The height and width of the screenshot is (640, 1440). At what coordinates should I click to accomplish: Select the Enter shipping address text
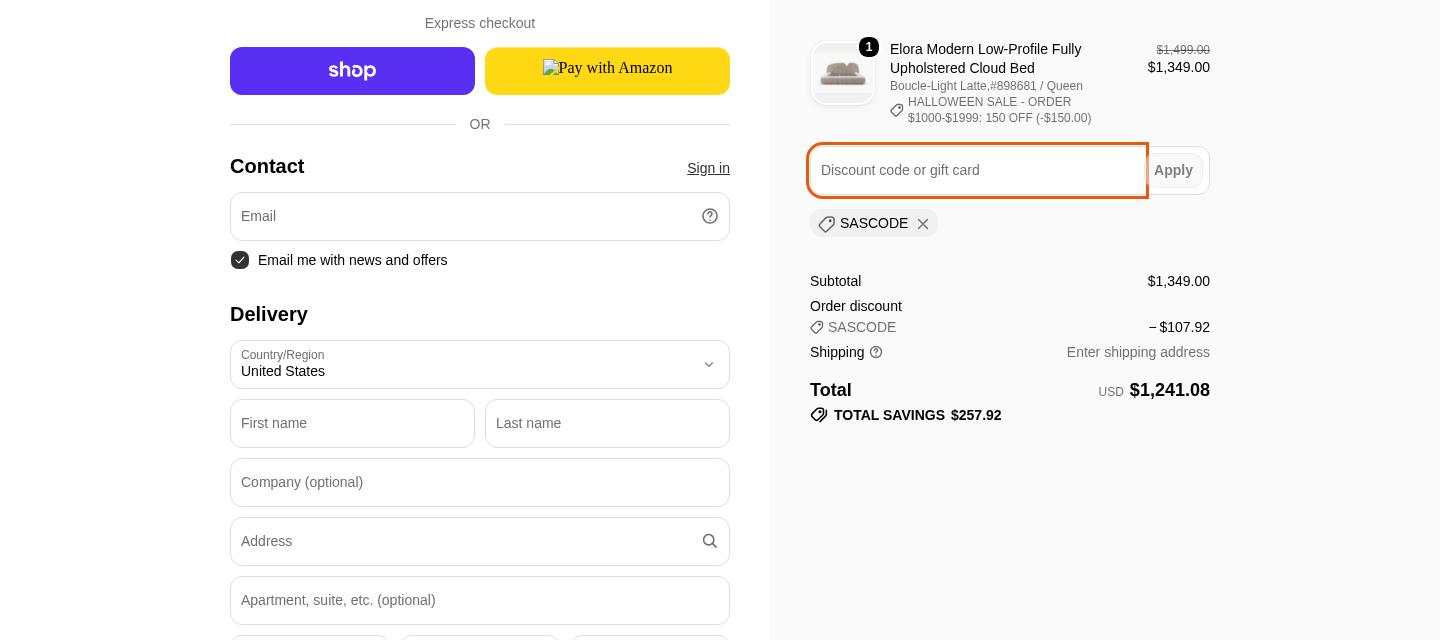1138,352
